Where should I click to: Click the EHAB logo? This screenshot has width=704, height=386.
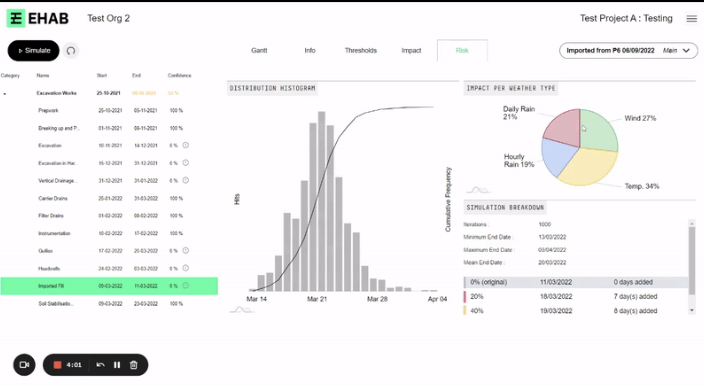(x=38, y=18)
